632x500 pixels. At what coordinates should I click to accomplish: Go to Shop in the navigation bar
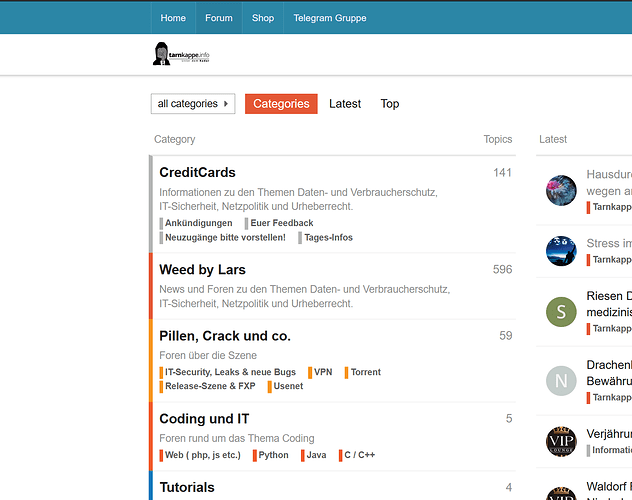click(263, 18)
